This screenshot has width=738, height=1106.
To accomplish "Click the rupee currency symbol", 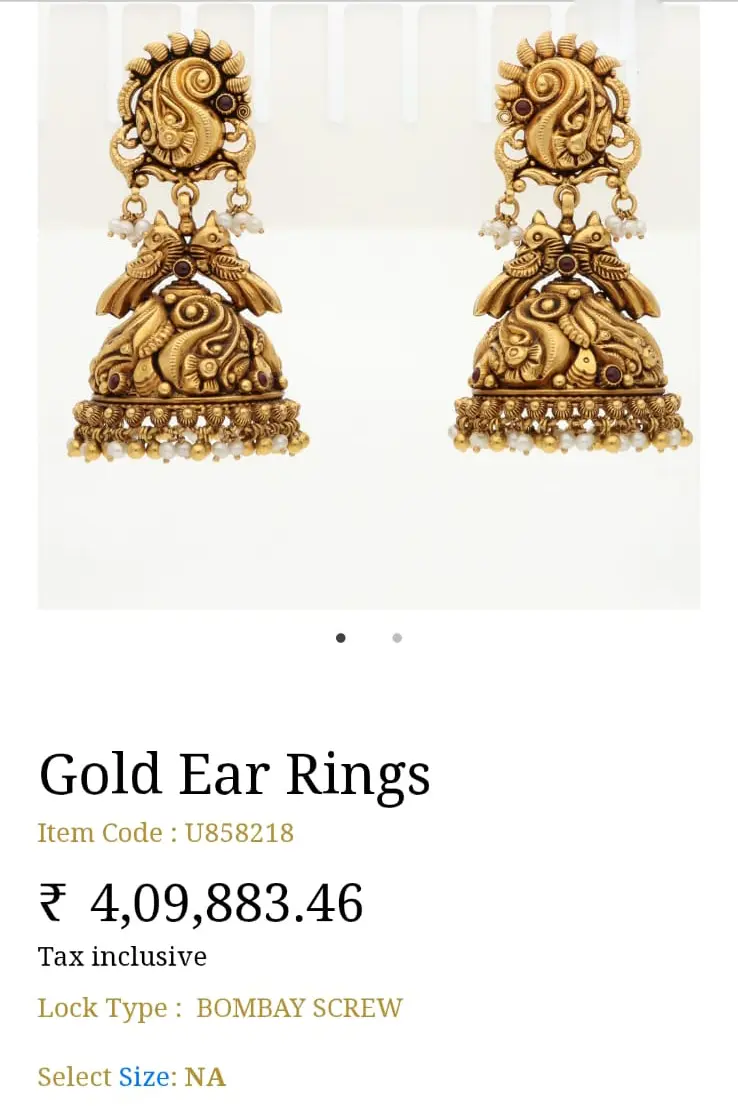I will (53, 903).
